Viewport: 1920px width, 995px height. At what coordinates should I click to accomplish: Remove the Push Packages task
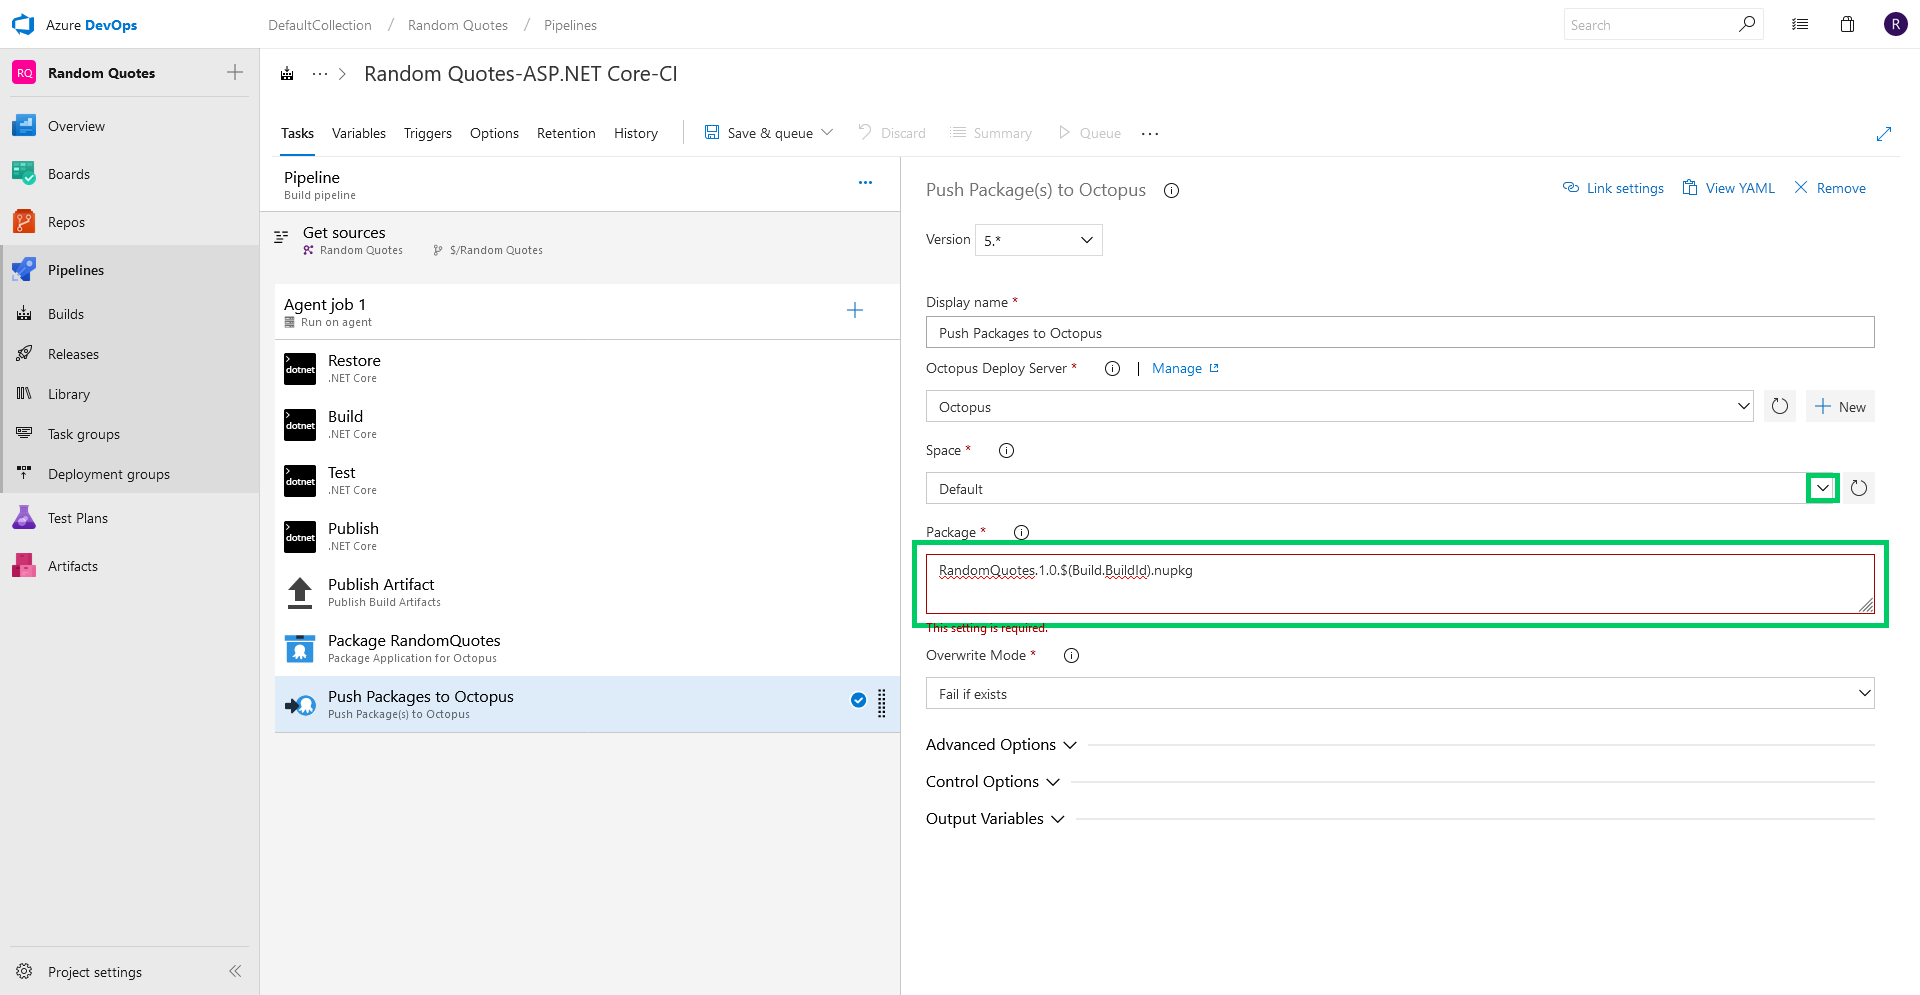click(x=1830, y=188)
